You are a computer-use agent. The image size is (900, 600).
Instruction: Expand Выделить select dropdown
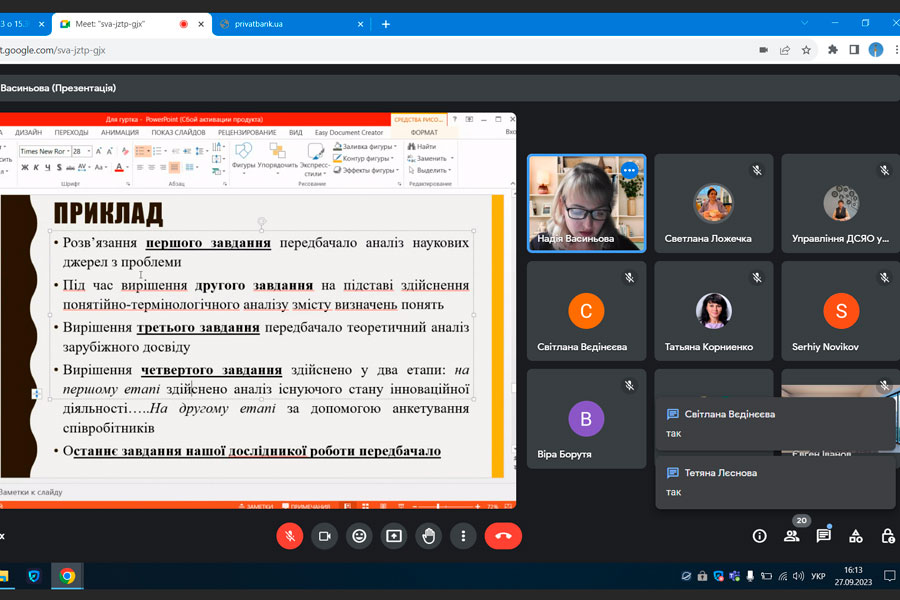429,170
